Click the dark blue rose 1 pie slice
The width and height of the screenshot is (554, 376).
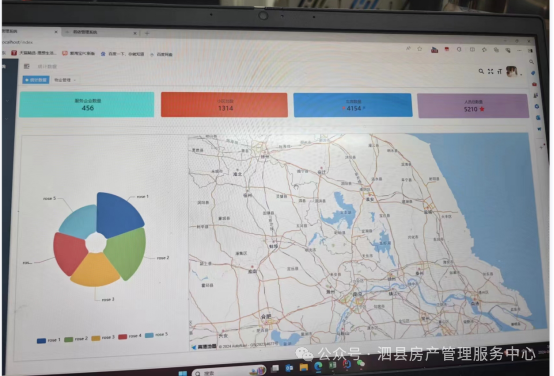(x=118, y=215)
